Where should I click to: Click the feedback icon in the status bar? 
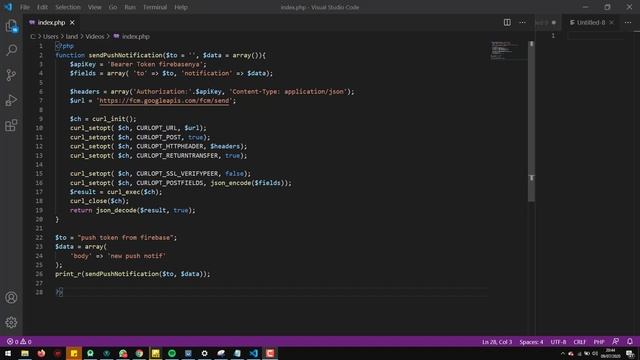[616, 341]
